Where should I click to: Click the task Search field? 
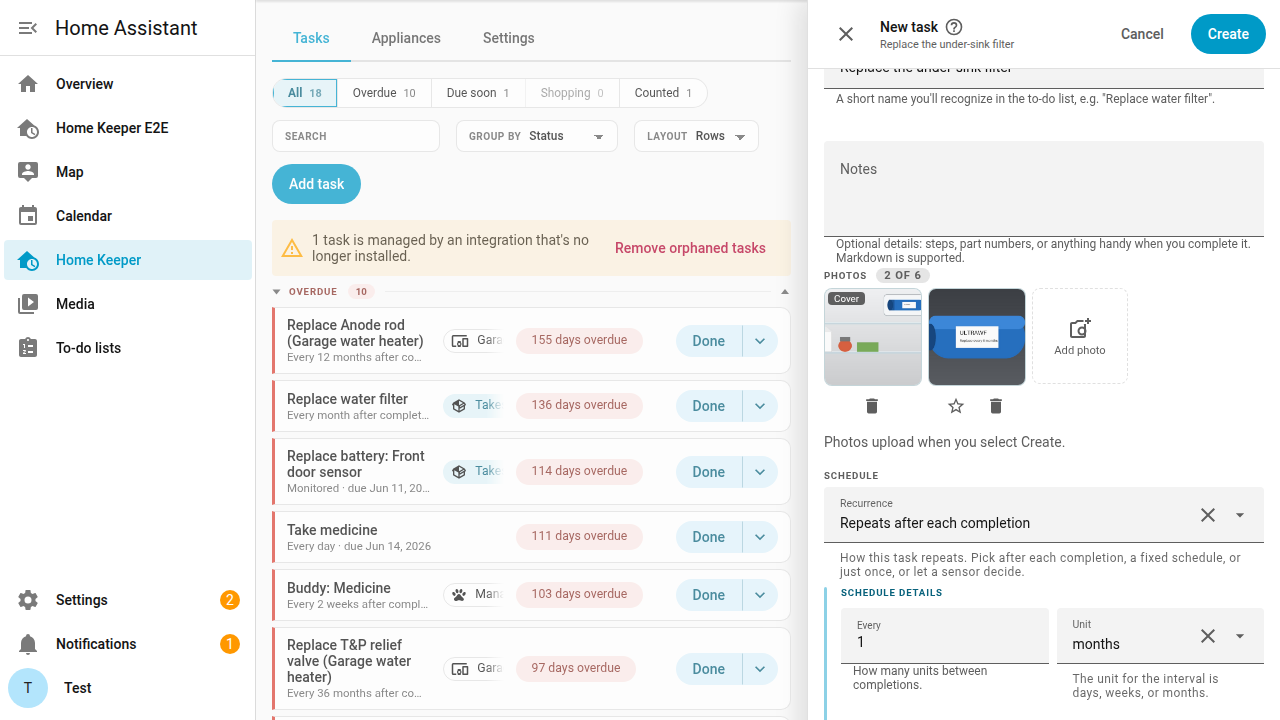click(356, 136)
